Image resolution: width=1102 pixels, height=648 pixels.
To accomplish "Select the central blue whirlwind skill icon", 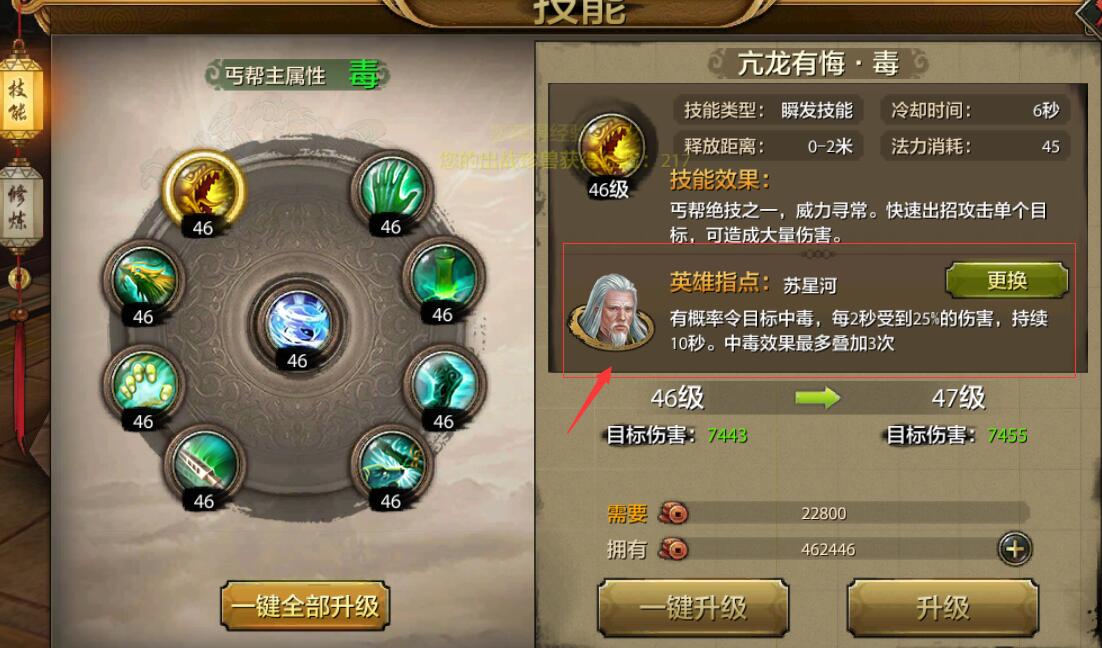I will 298,326.
